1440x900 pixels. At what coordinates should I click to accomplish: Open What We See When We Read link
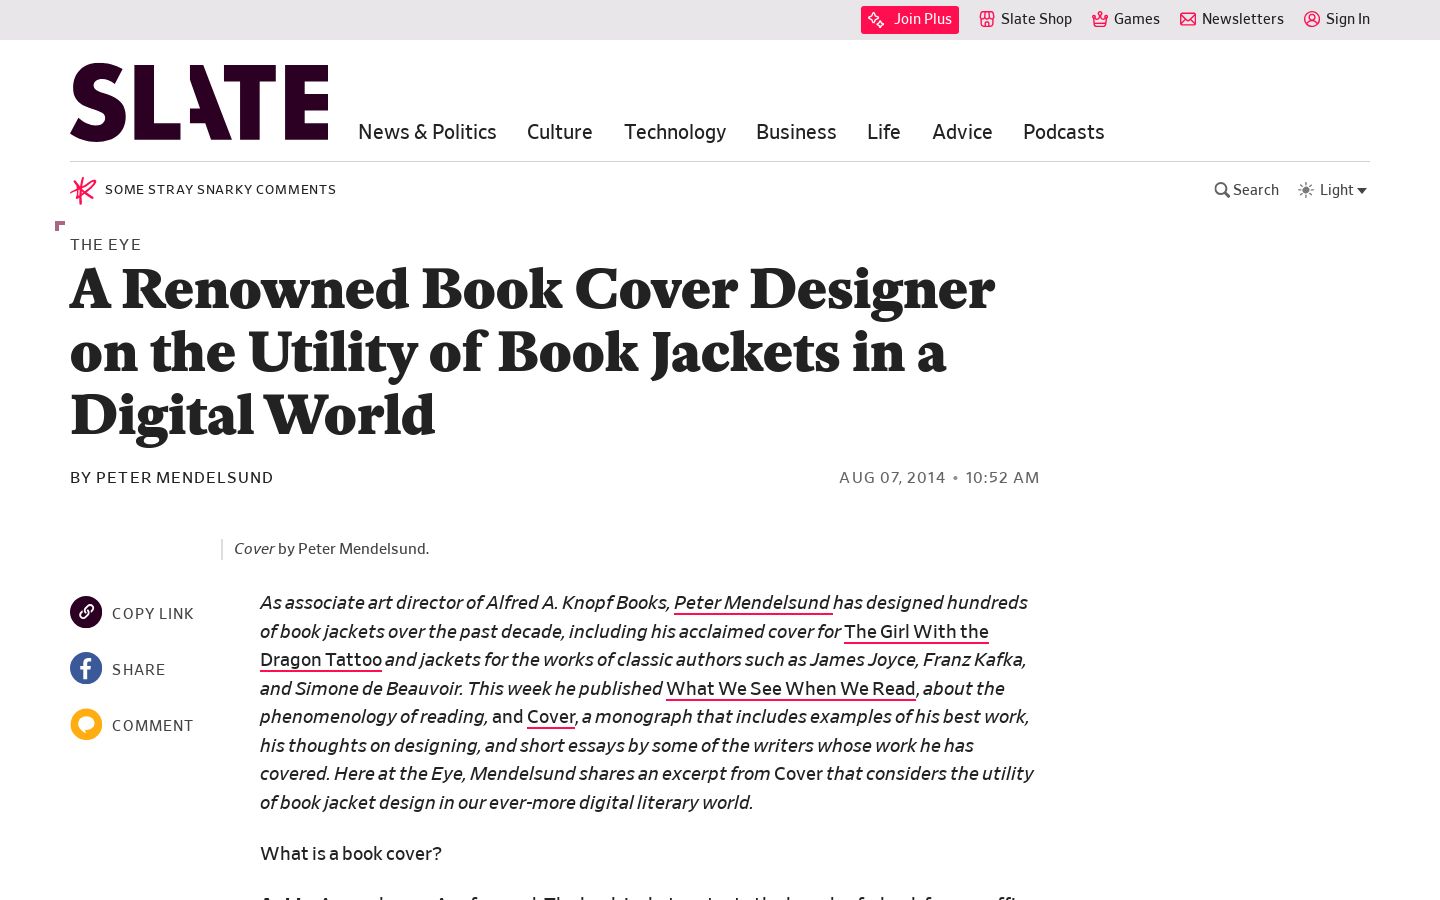(x=790, y=689)
